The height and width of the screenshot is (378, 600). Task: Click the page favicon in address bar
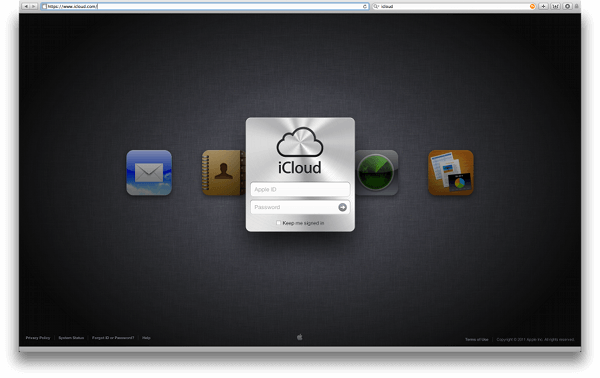click(x=44, y=6)
